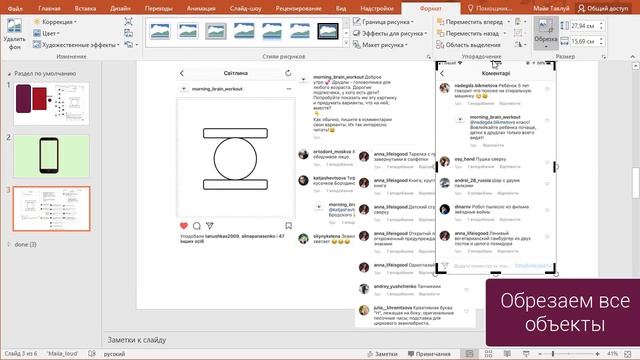Collapse the Раздел по умолчанию section
Screen dimensions: 640x360
pos(9,74)
